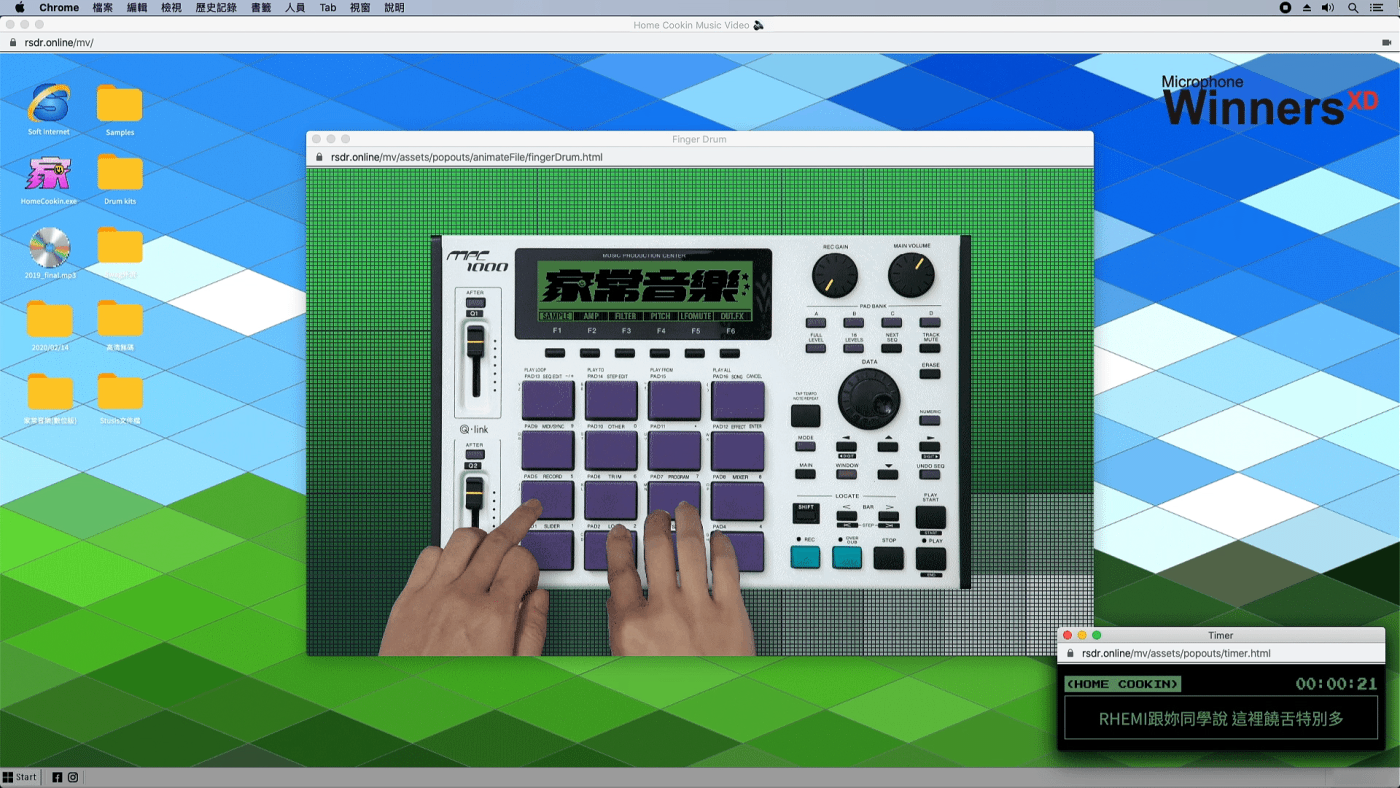
Task: Tap PAD14 STEP EDIT pad
Action: click(x=611, y=400)
